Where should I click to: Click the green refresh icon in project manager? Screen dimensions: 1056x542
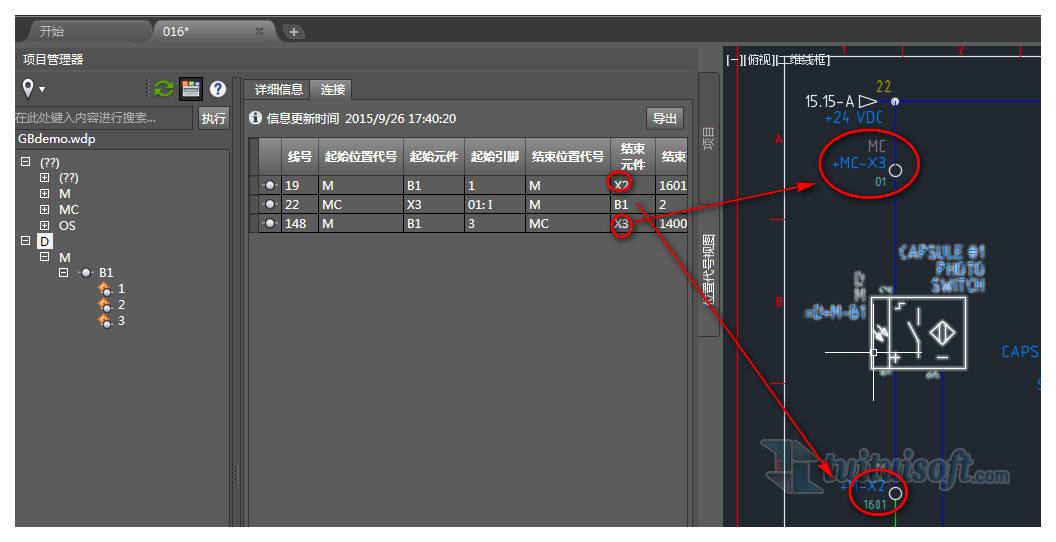tap(163, 89)
